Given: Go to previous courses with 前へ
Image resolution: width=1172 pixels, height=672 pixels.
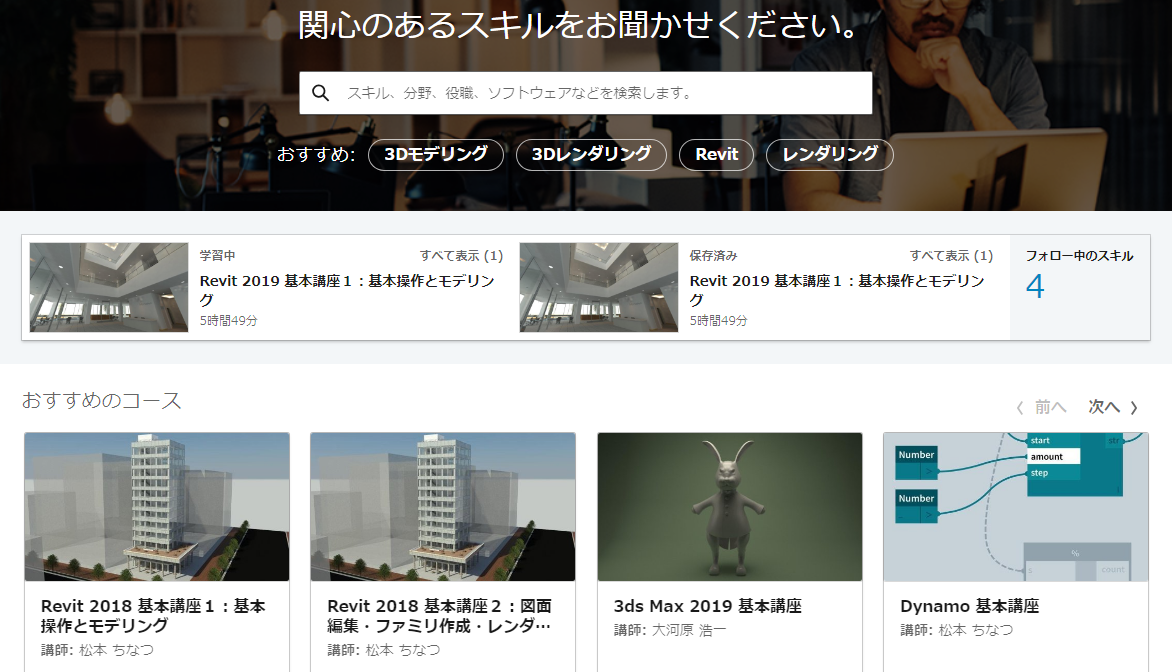Looking at the screenshot, I should click(x=1041, y=407).
